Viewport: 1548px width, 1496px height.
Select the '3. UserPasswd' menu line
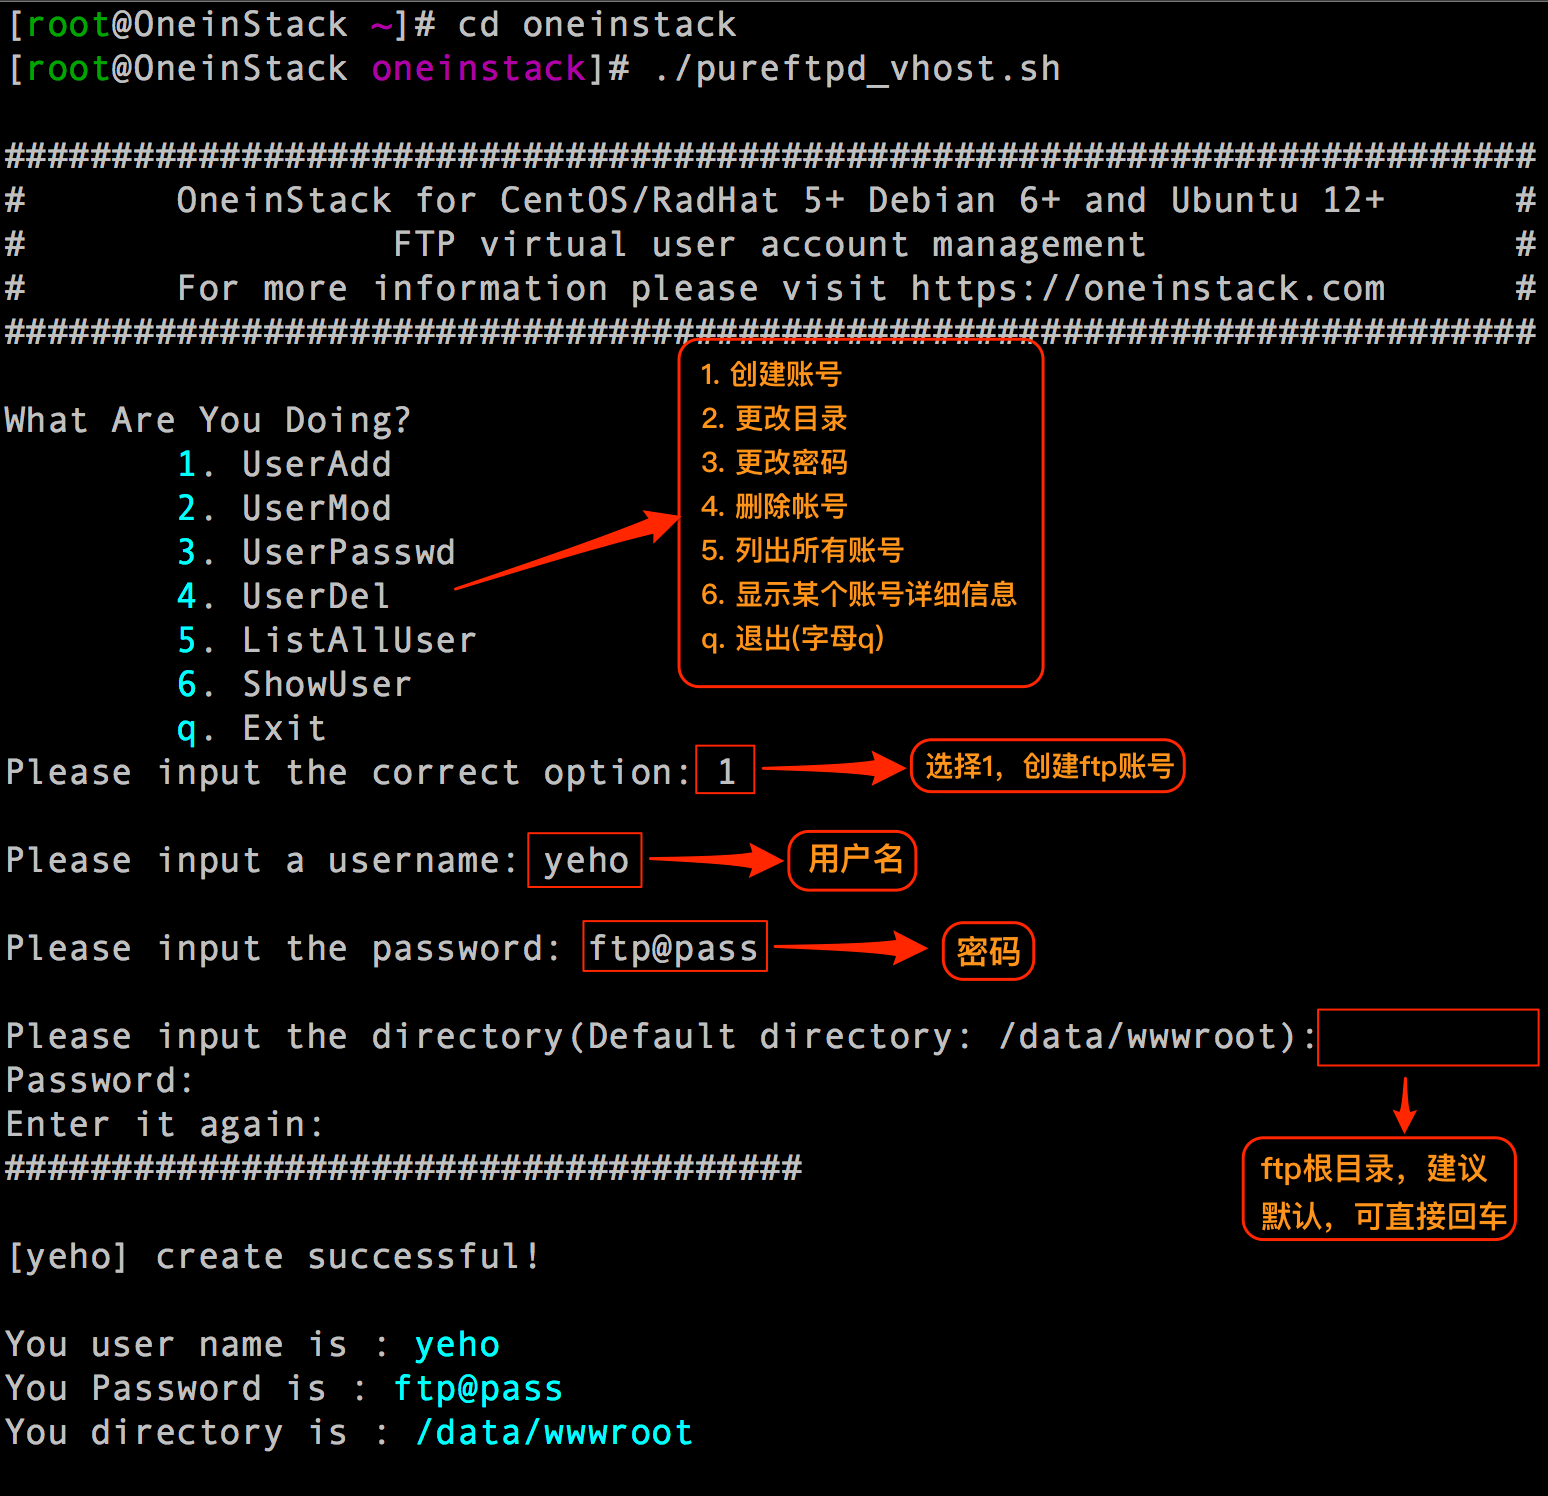pyautogui.click(x=316, y=552)
